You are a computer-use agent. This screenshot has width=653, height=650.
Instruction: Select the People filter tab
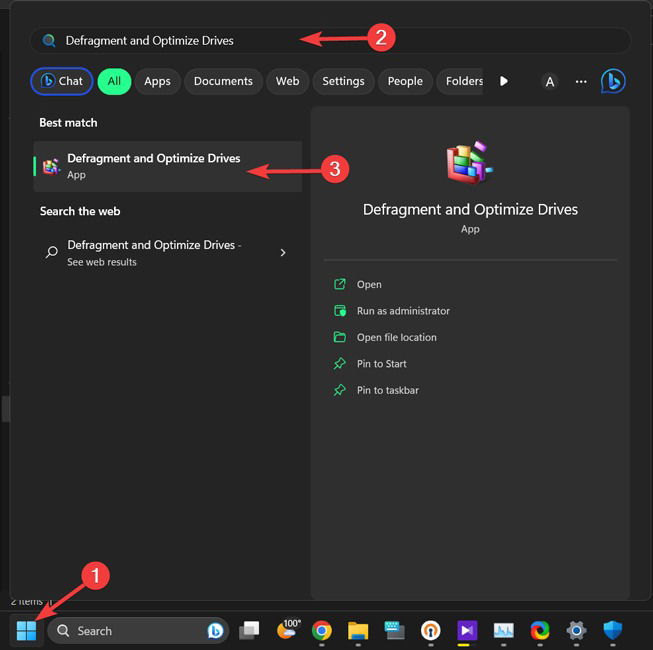[x=405, y=81]
